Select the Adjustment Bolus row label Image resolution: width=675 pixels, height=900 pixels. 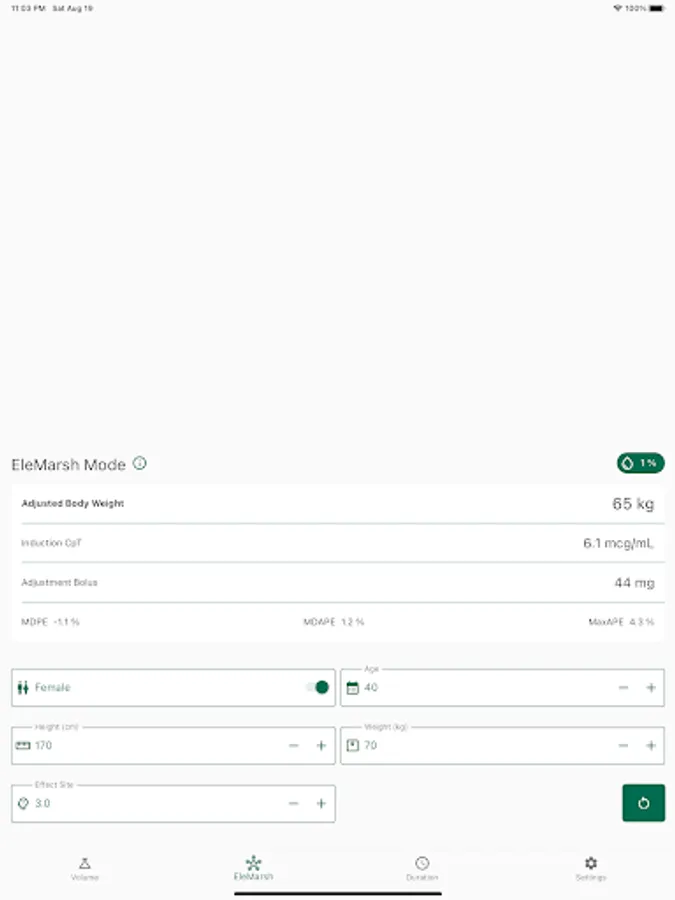pos(59,583)
